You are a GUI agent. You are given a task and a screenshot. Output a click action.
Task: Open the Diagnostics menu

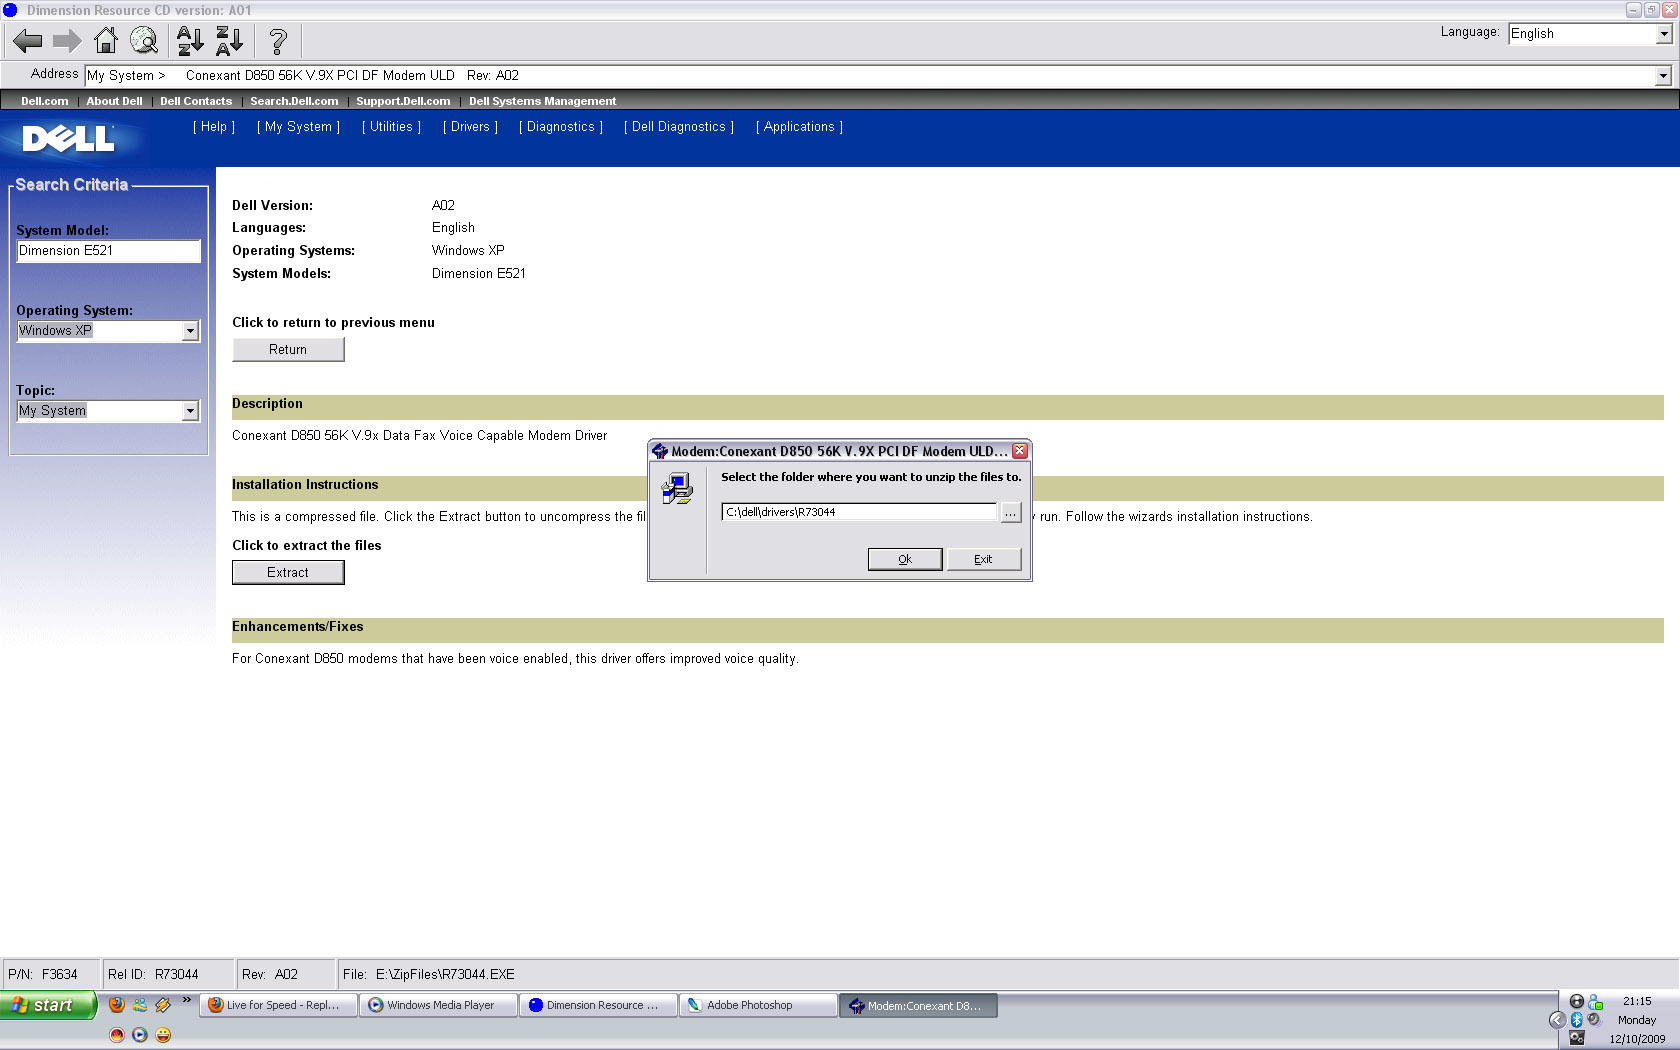coord(561,127)
